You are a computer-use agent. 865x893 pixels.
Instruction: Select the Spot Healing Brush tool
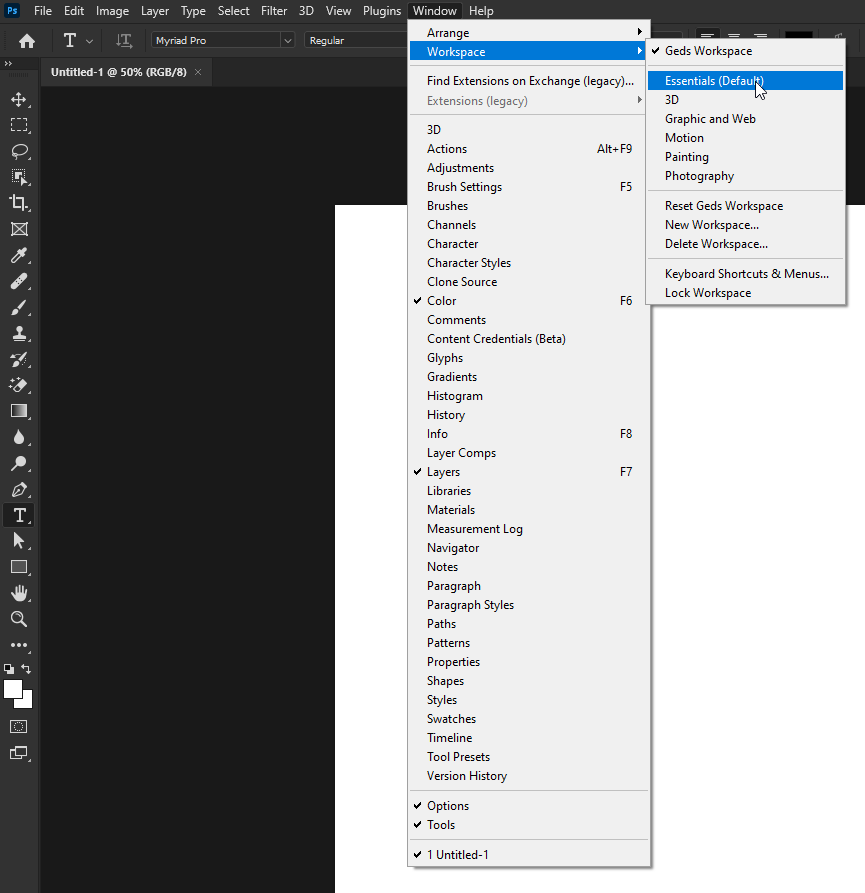19,281
